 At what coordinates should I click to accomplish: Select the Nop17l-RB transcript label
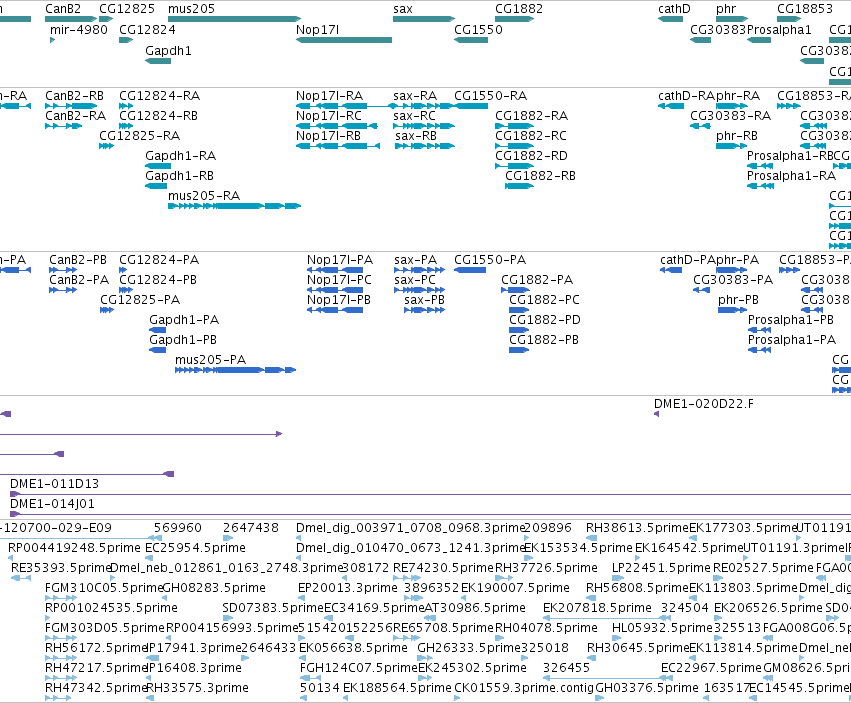pos(328,136)
